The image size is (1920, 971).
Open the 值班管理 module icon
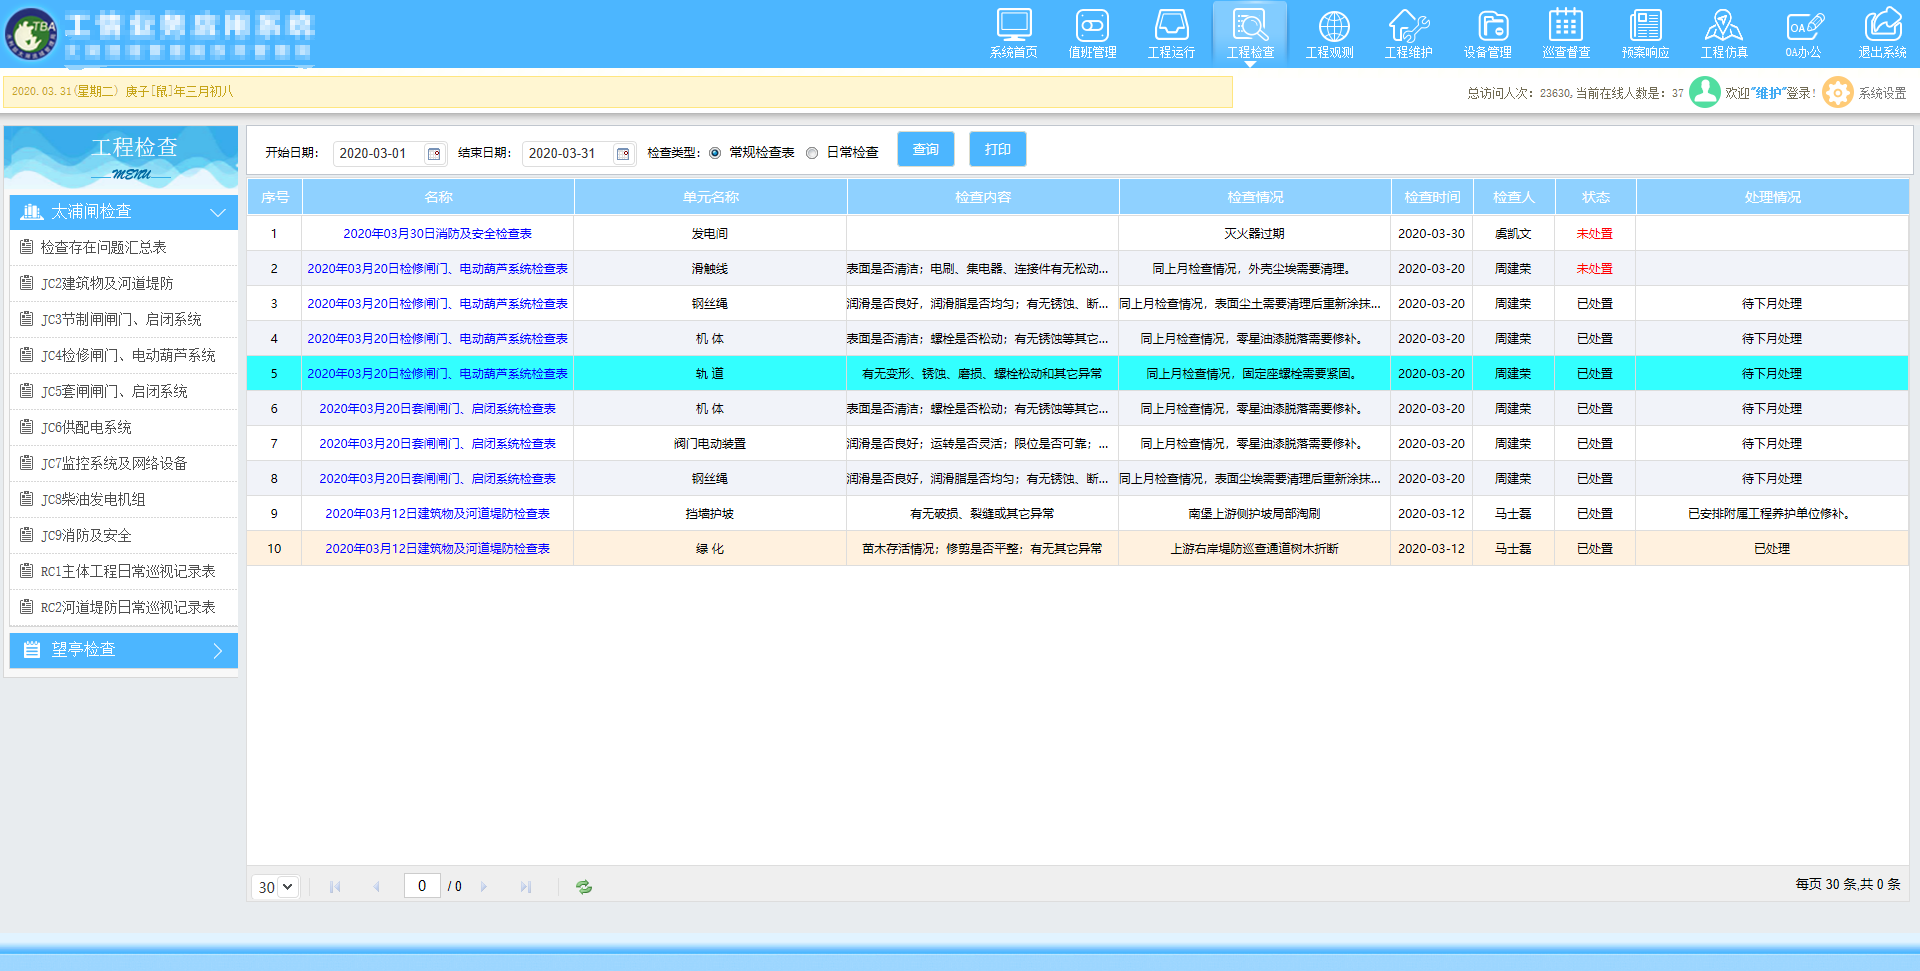pos(1092,34)
